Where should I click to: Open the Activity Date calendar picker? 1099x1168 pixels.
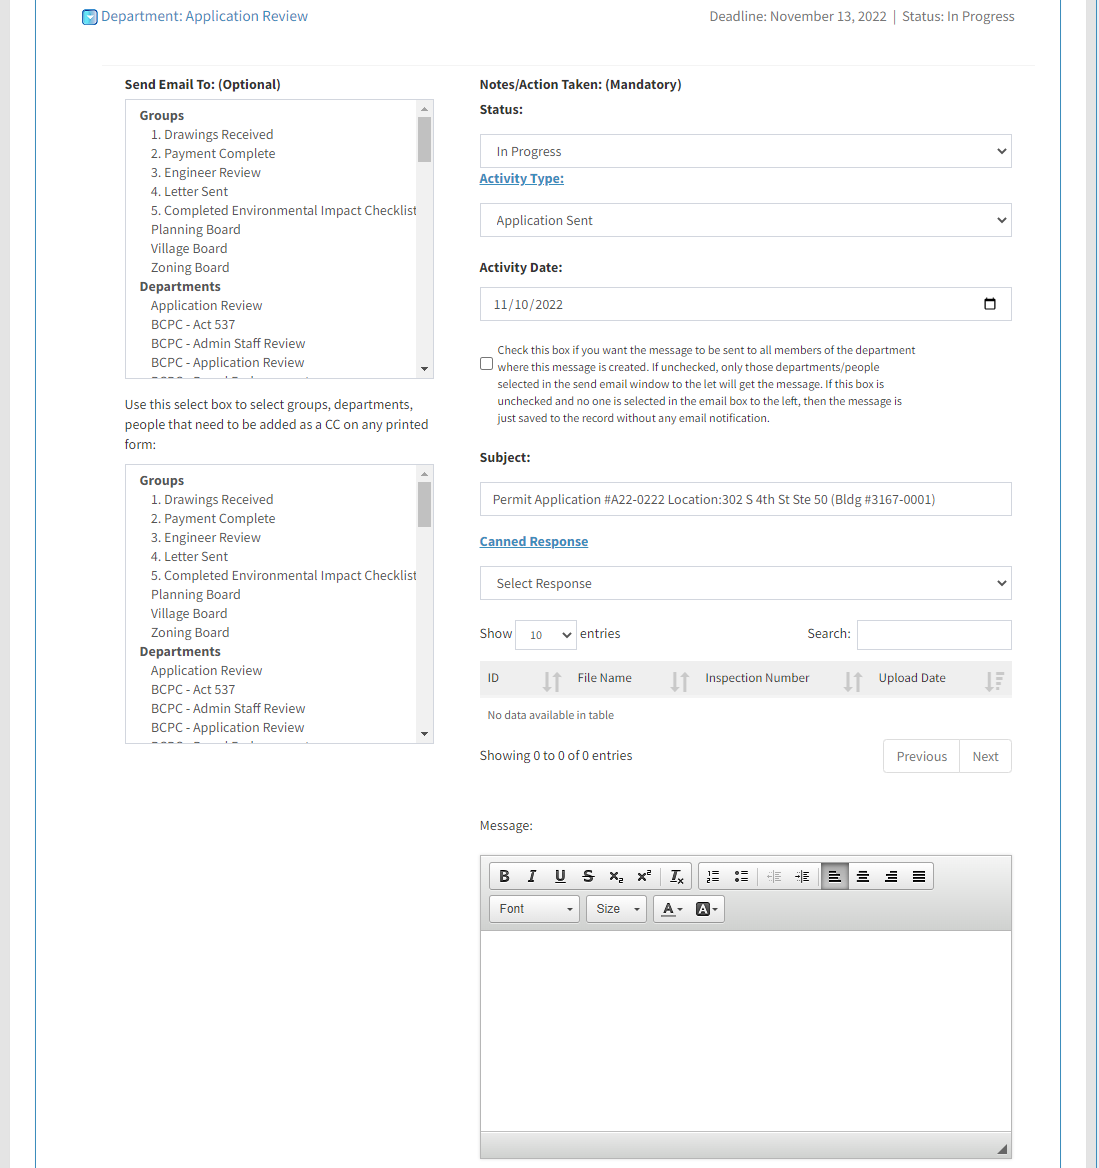pyautogui.click(x=989, y=304)
